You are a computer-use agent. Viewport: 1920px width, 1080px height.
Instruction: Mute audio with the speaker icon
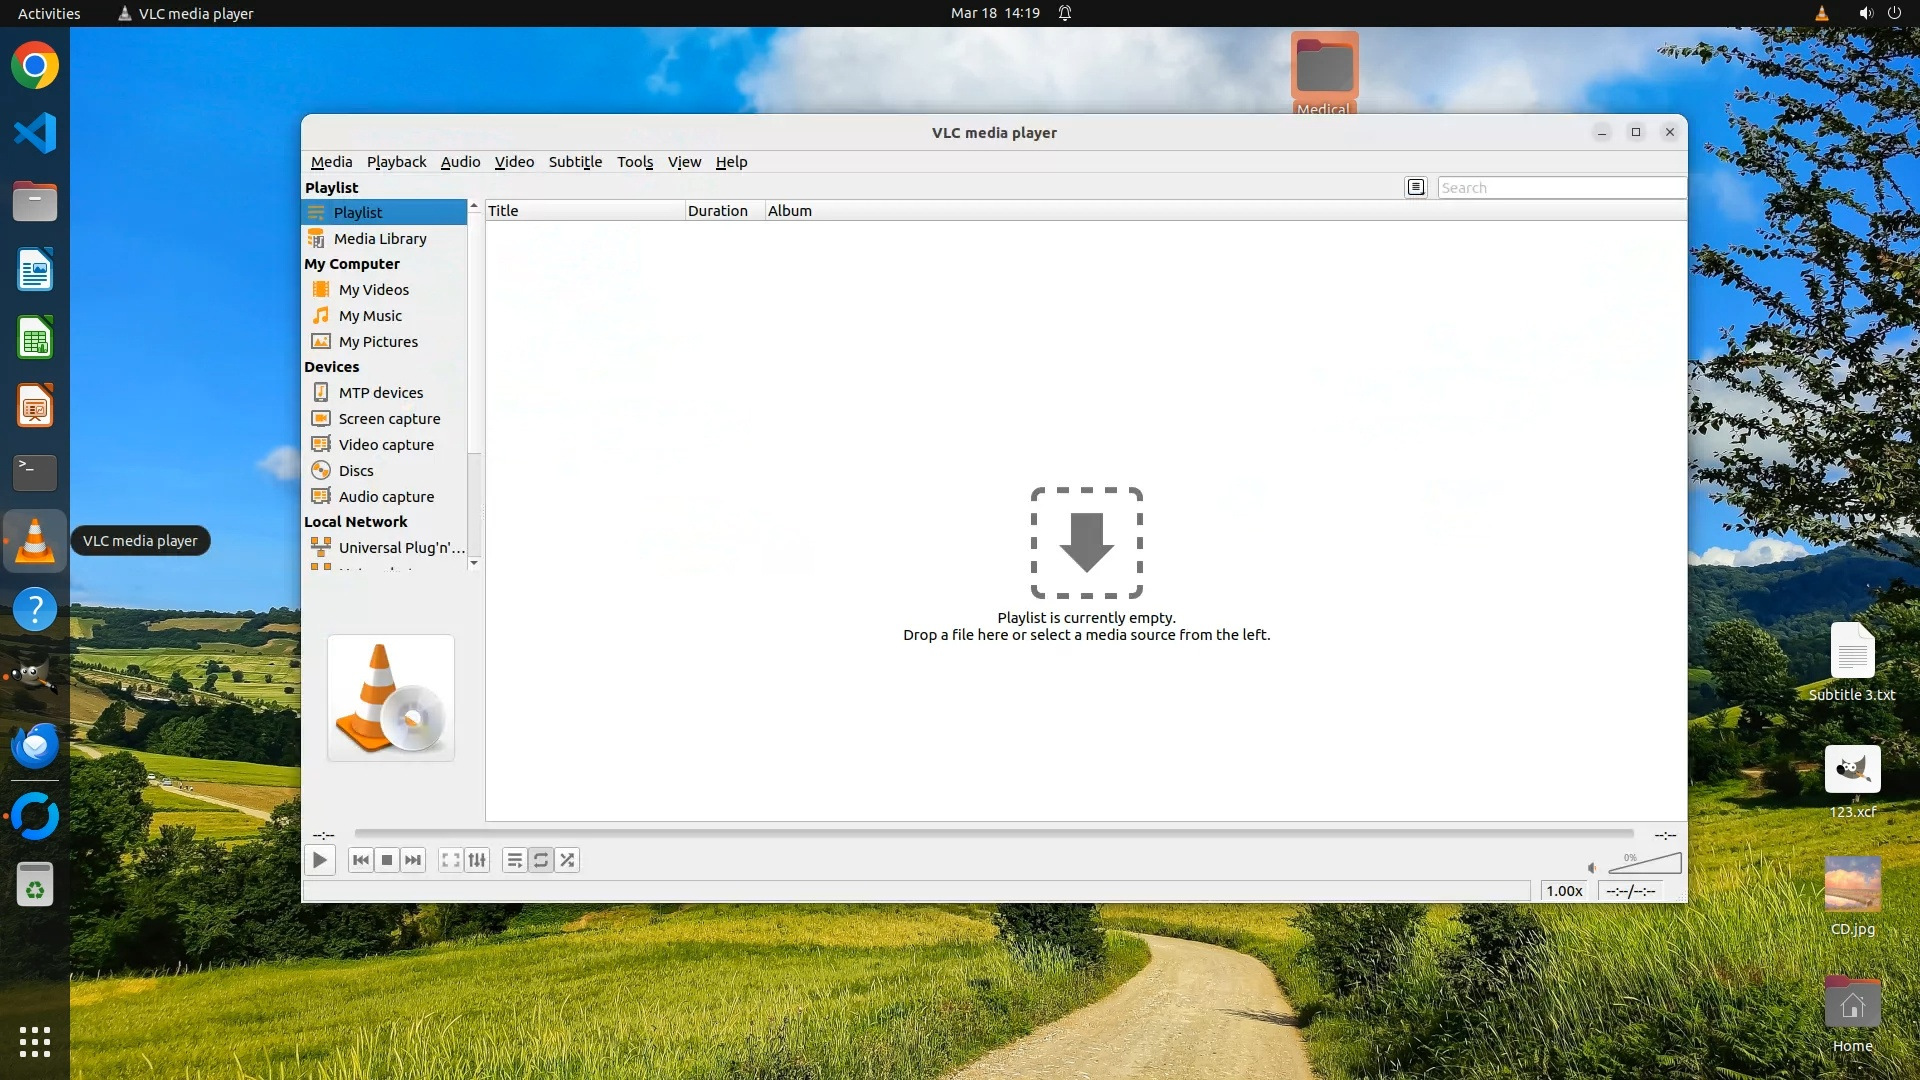[x=1592, y=867]
